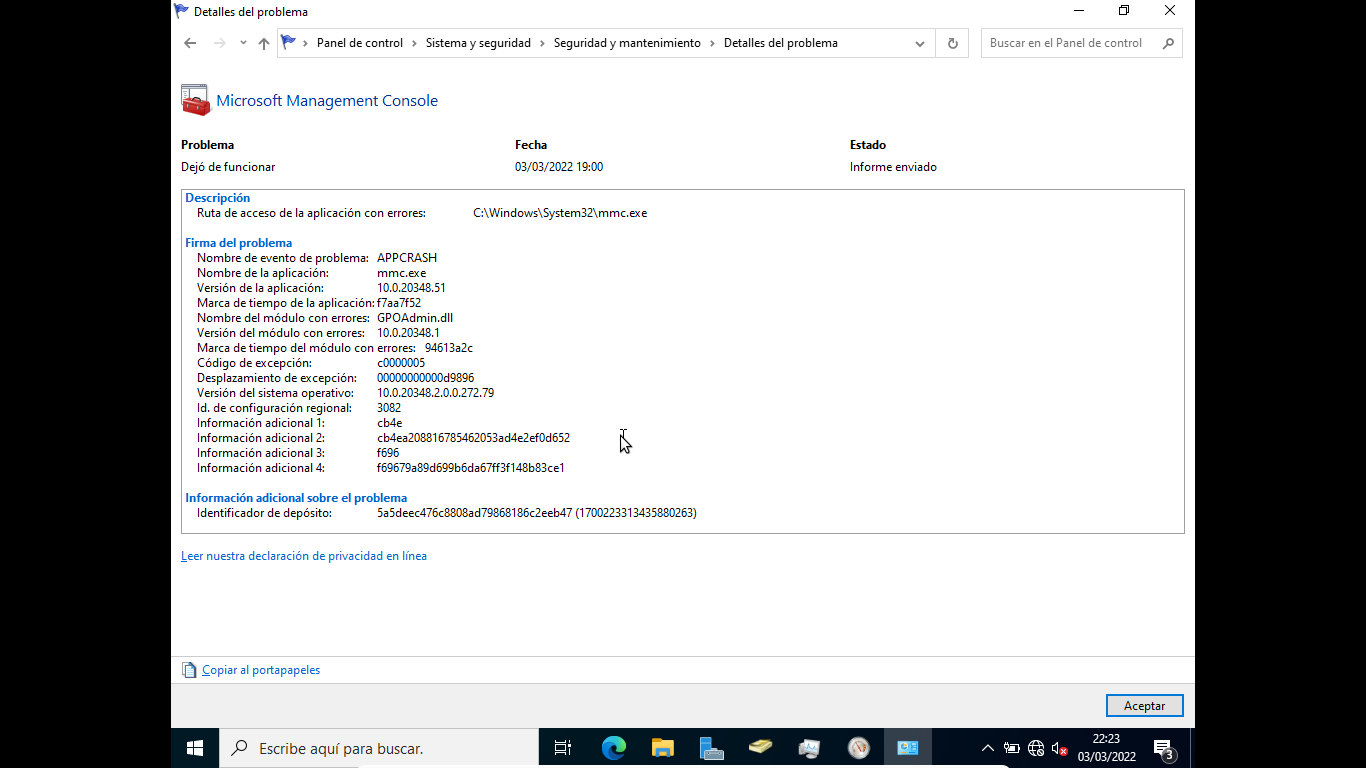Open the notification center icon
The width and height of the screenshot is (1366, 768).
point(1163,748)
